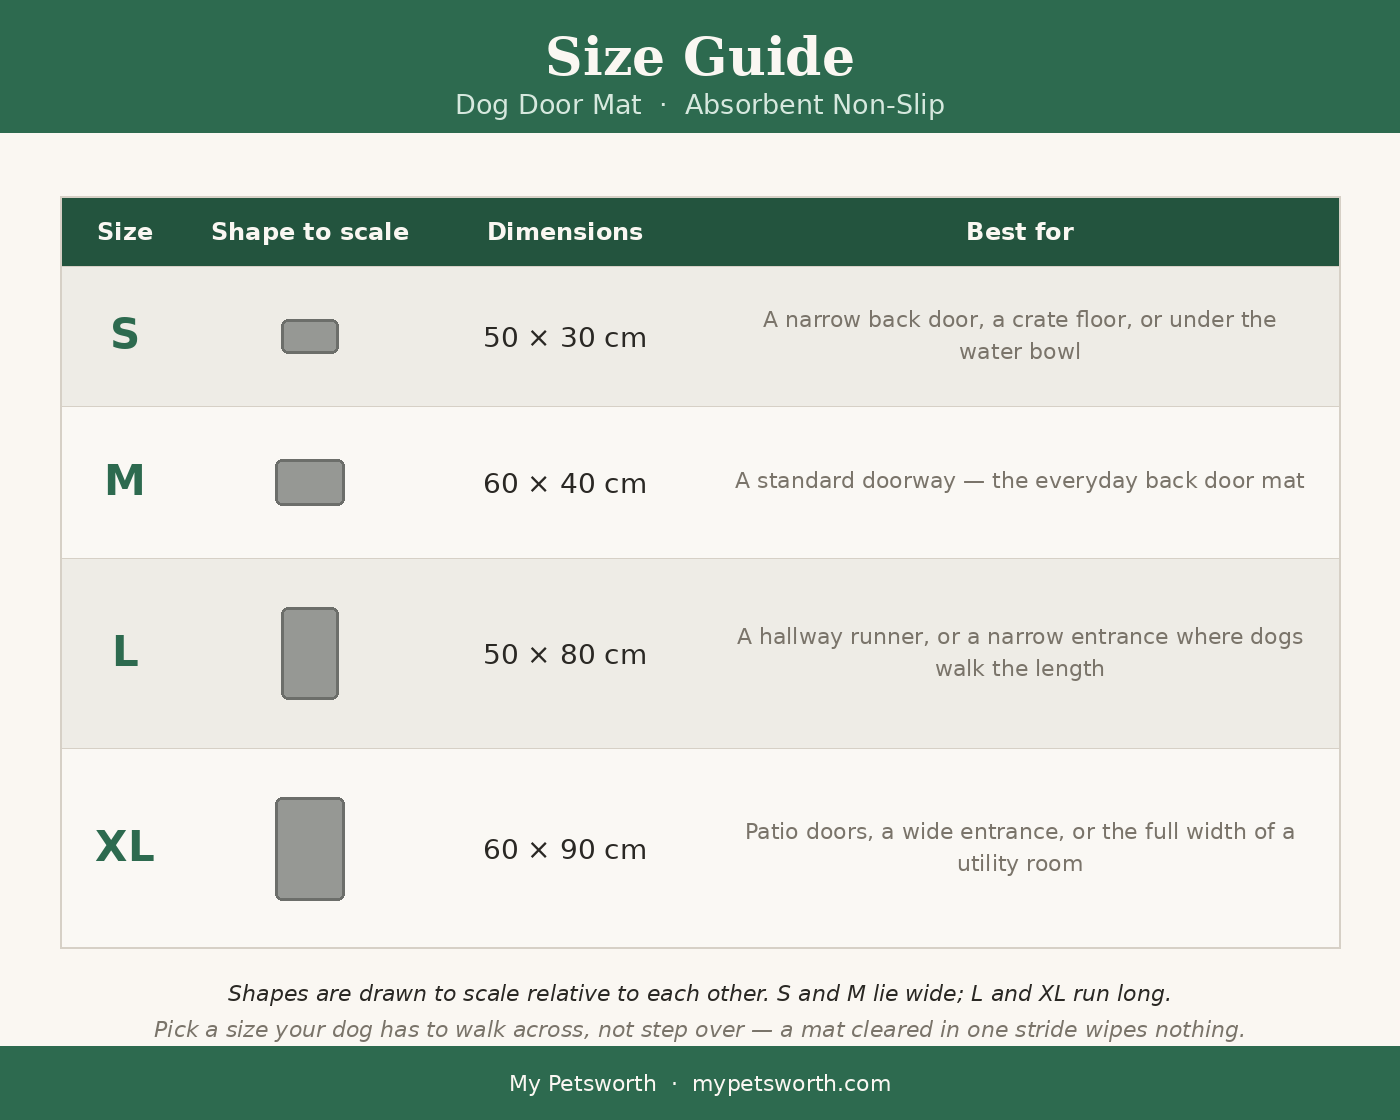Viewport: 1400px width, 1120px height.
Task: Click the 'My Petsworth · mypetsworth.com' footer text
Action: tap(700, 1084)
